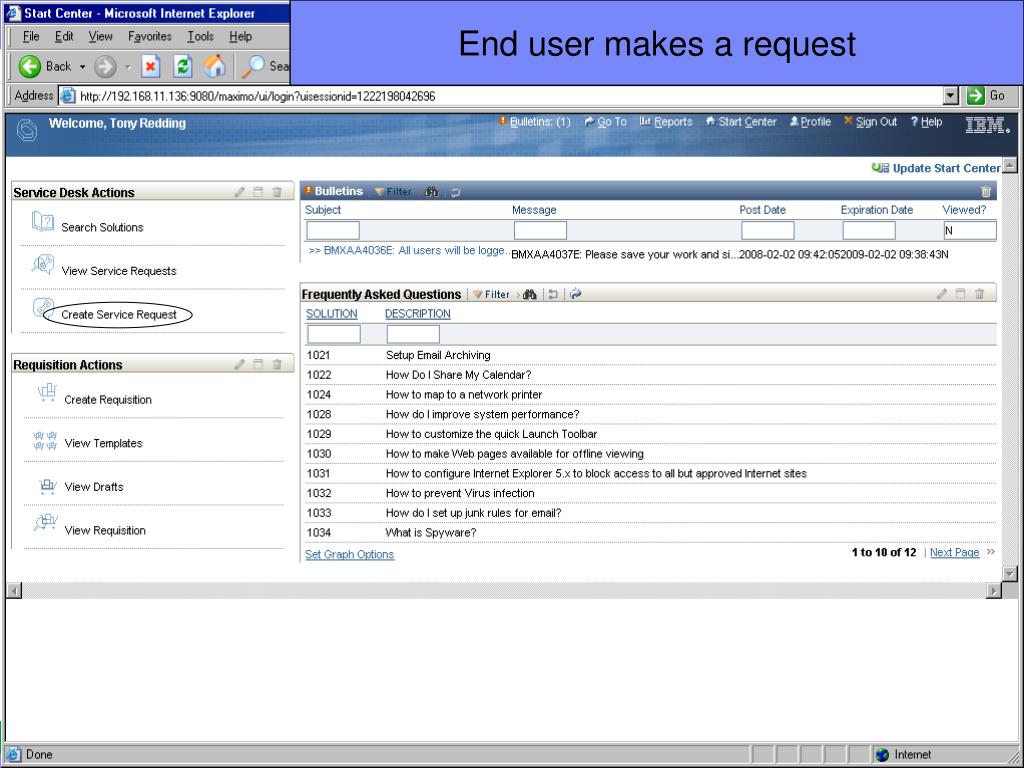Delete the FAQ portlet trash icon

click(979, 294)
